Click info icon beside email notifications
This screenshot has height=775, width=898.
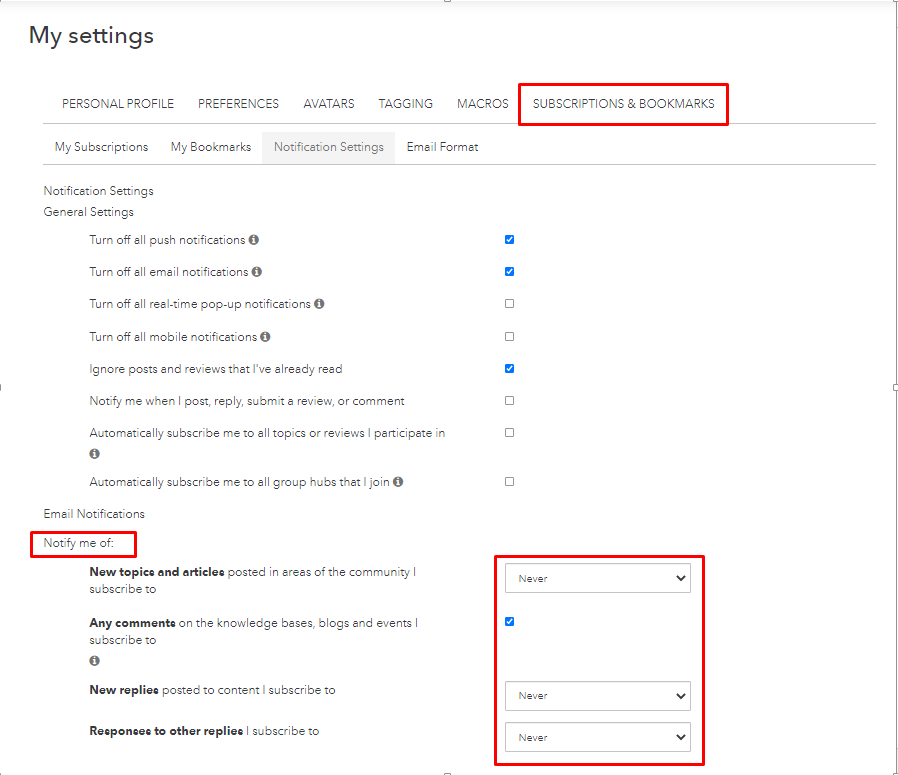pyautogui.click(x=257, y=272)
